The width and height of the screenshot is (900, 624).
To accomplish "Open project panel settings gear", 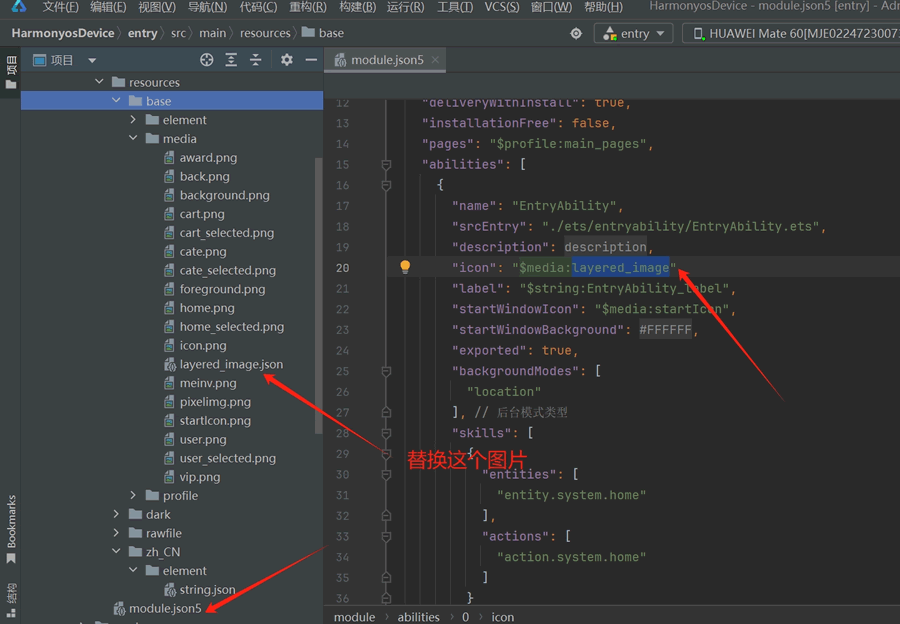I will click(x=286, y=60).
